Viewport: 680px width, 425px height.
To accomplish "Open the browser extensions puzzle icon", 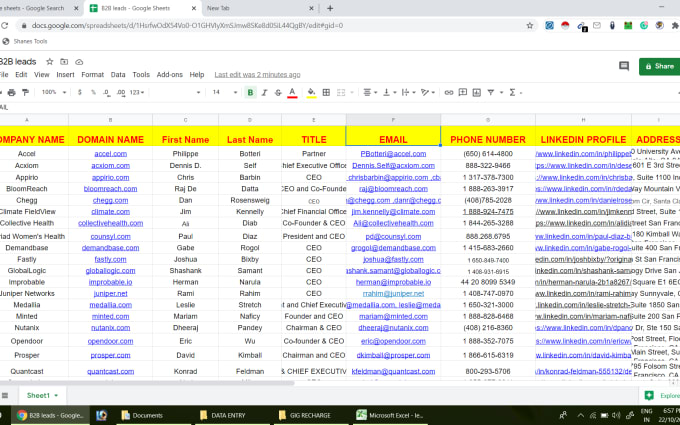I will pyautogui.click(x=675, y=26).
